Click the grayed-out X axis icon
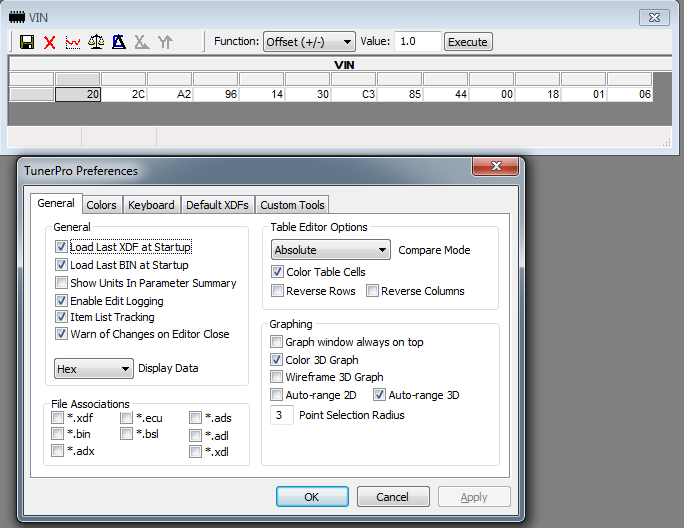 click(142, 42)
